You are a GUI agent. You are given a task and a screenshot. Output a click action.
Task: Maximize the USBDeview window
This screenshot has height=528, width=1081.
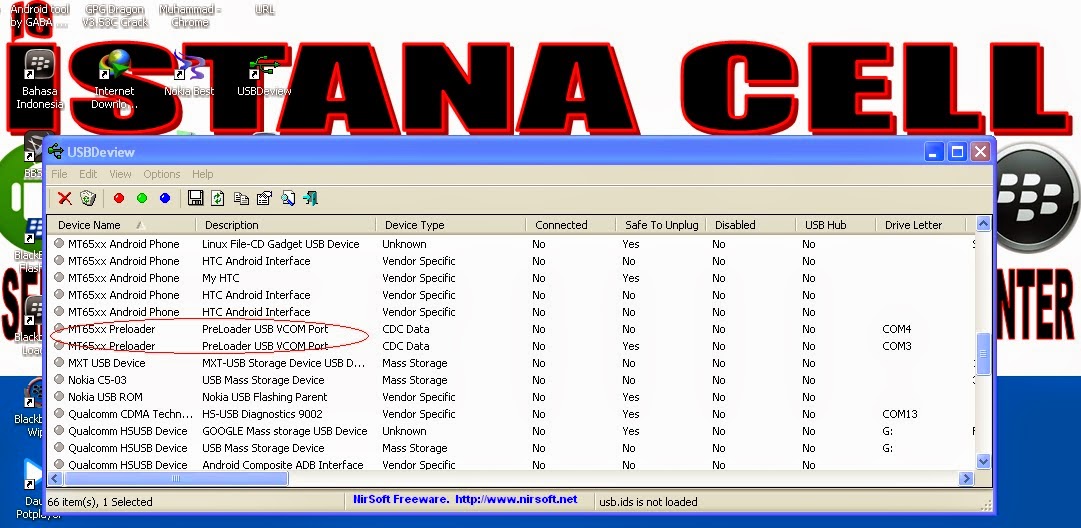coord(957,152)
